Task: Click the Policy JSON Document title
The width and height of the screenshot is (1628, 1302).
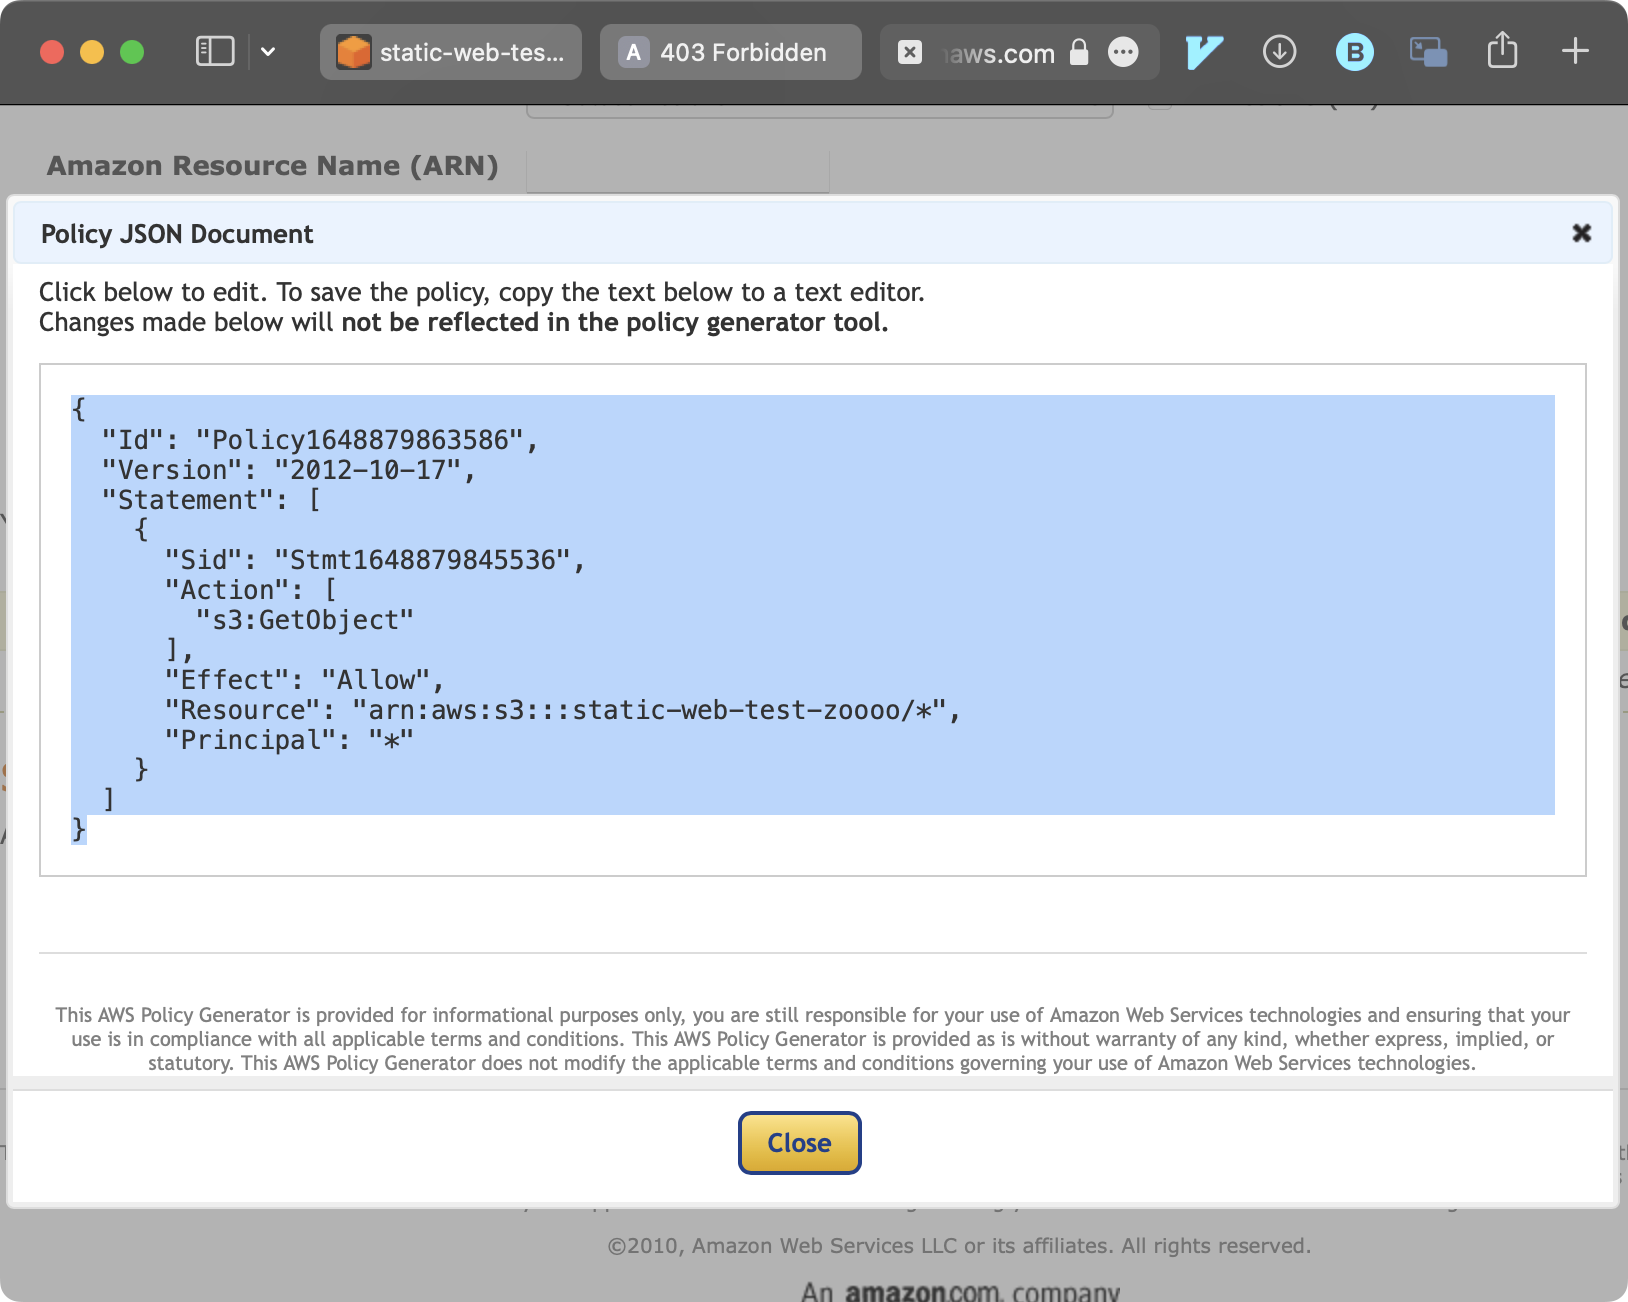Action: [177, 234]
